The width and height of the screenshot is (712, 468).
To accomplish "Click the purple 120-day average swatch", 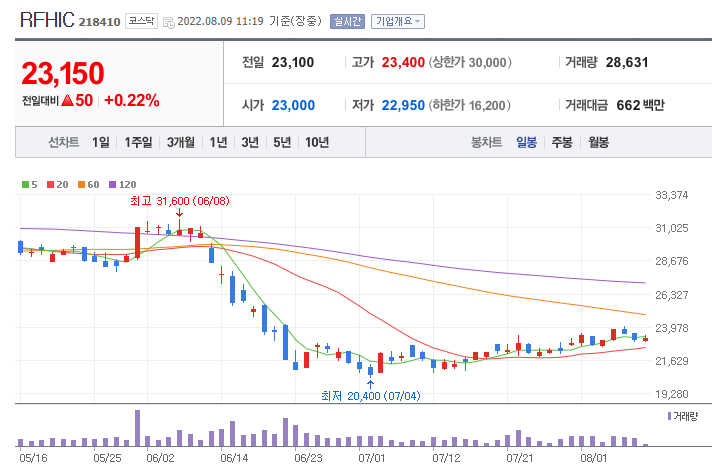I will [x=113, y=184].
